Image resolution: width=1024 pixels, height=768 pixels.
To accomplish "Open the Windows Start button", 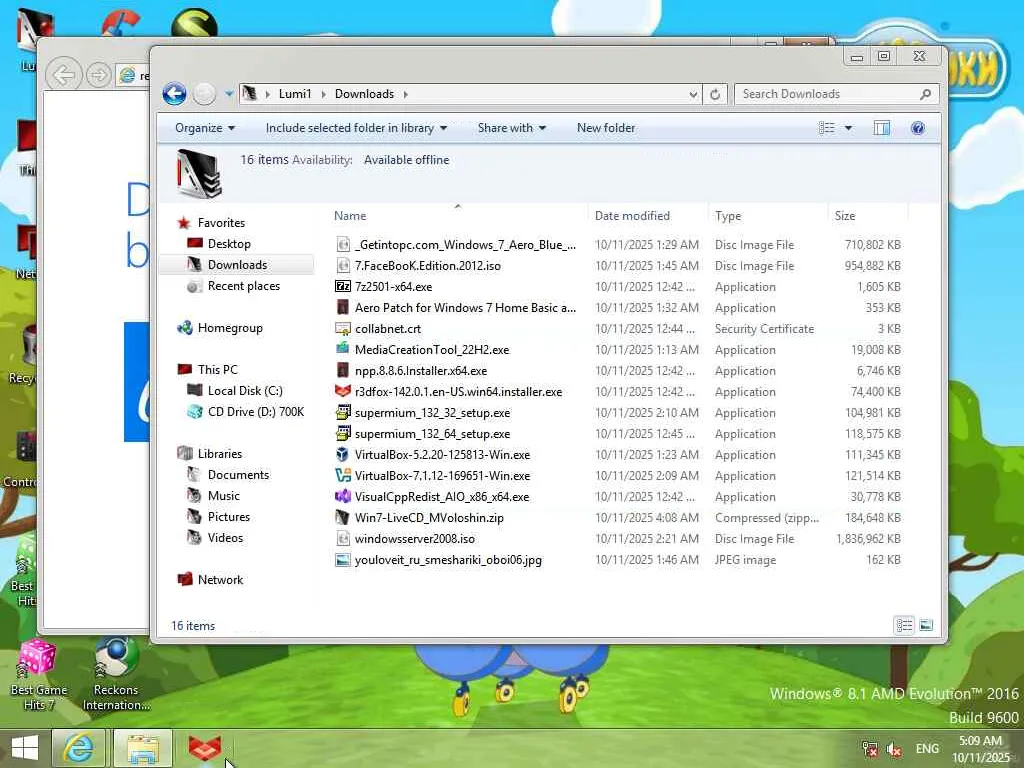I will [x=25, y=748].
